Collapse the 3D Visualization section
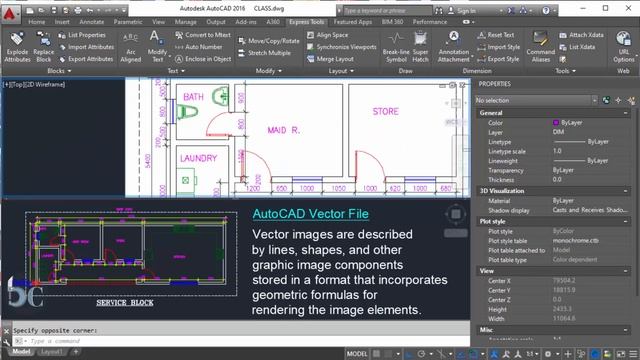Screen dimensions: 640x360 [x=626, y=191]
